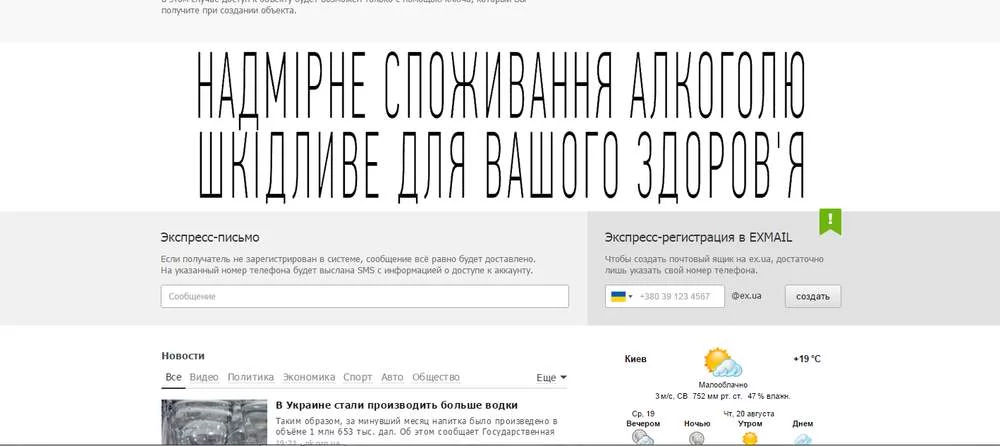Click the Киев city label in weather
The width and height of the screenshot is (1000, 446).
(x=635, y=359)
